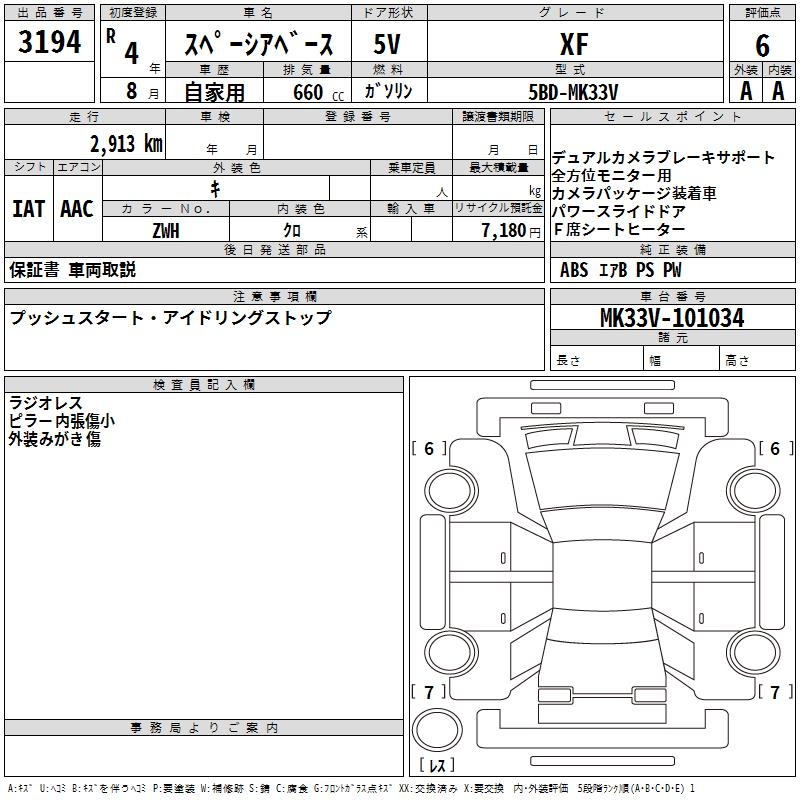Click exterior color value キ
Image resolution: width=800 pixels, height=800 pixels.
[x=215, y=189]
